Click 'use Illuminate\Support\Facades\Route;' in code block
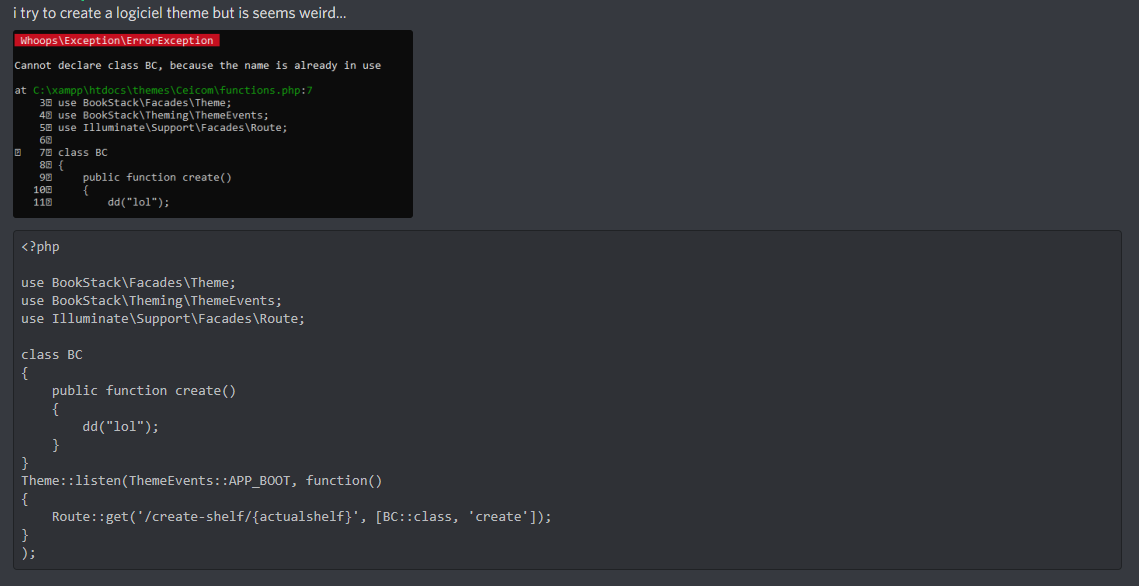Image resolution: width=1139 pixels, height=586 pixels. coord(163,319)
